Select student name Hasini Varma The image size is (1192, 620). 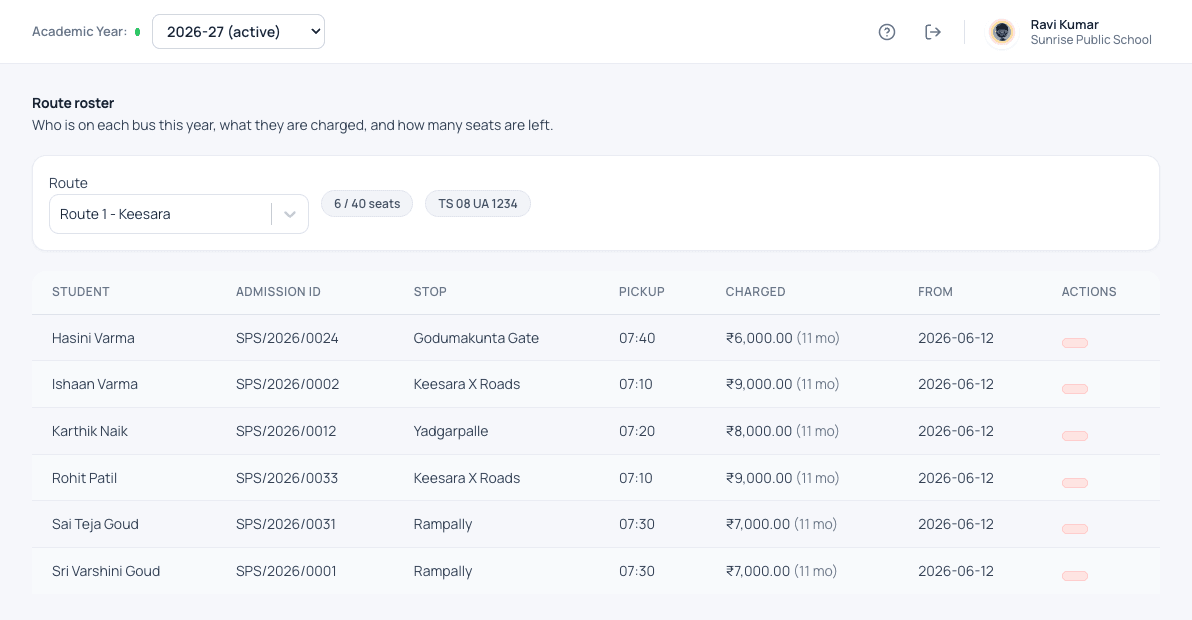tap(93, 338)
